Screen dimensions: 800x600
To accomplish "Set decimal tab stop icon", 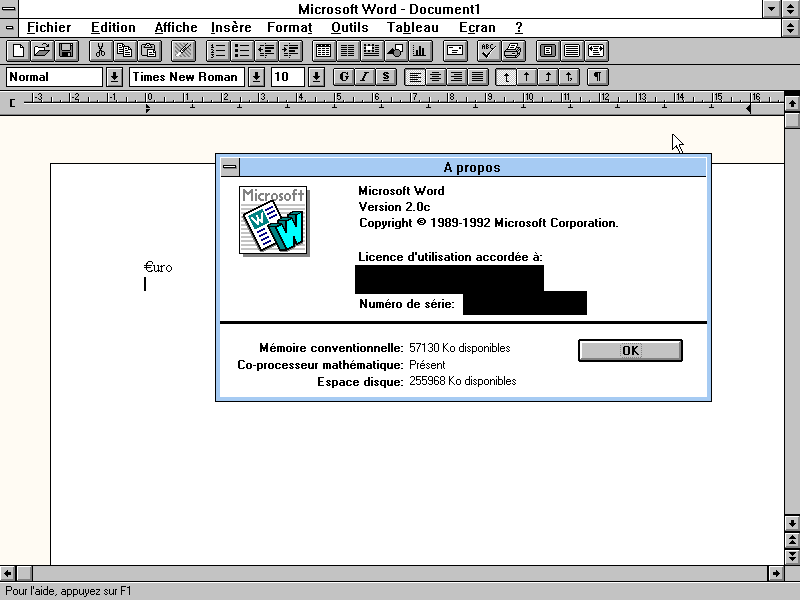I will (x=568, y=77).
